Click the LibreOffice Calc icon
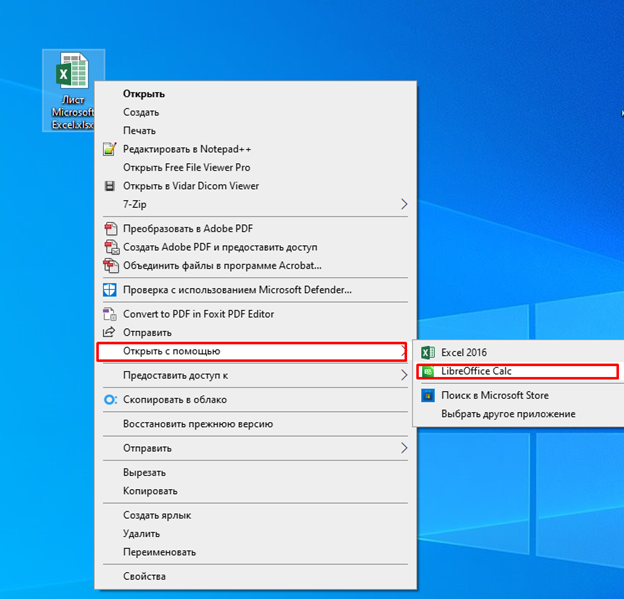Image resolution: width=624 pixels, height=599 pixels. click(x=428, y=371)
